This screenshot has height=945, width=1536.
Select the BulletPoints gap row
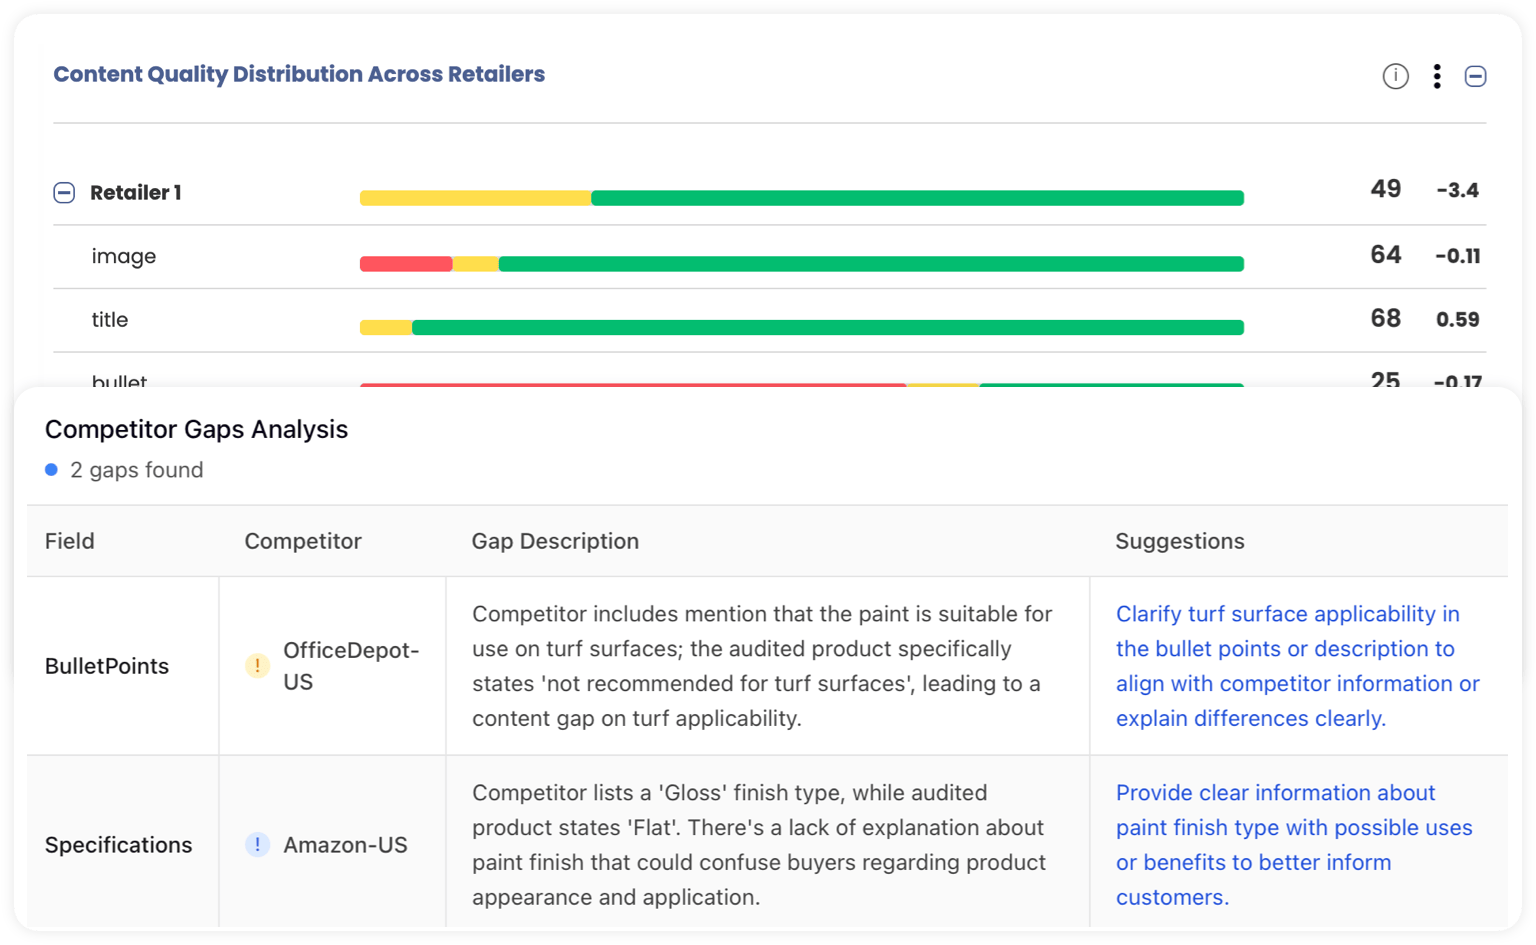tap(760, 665)
